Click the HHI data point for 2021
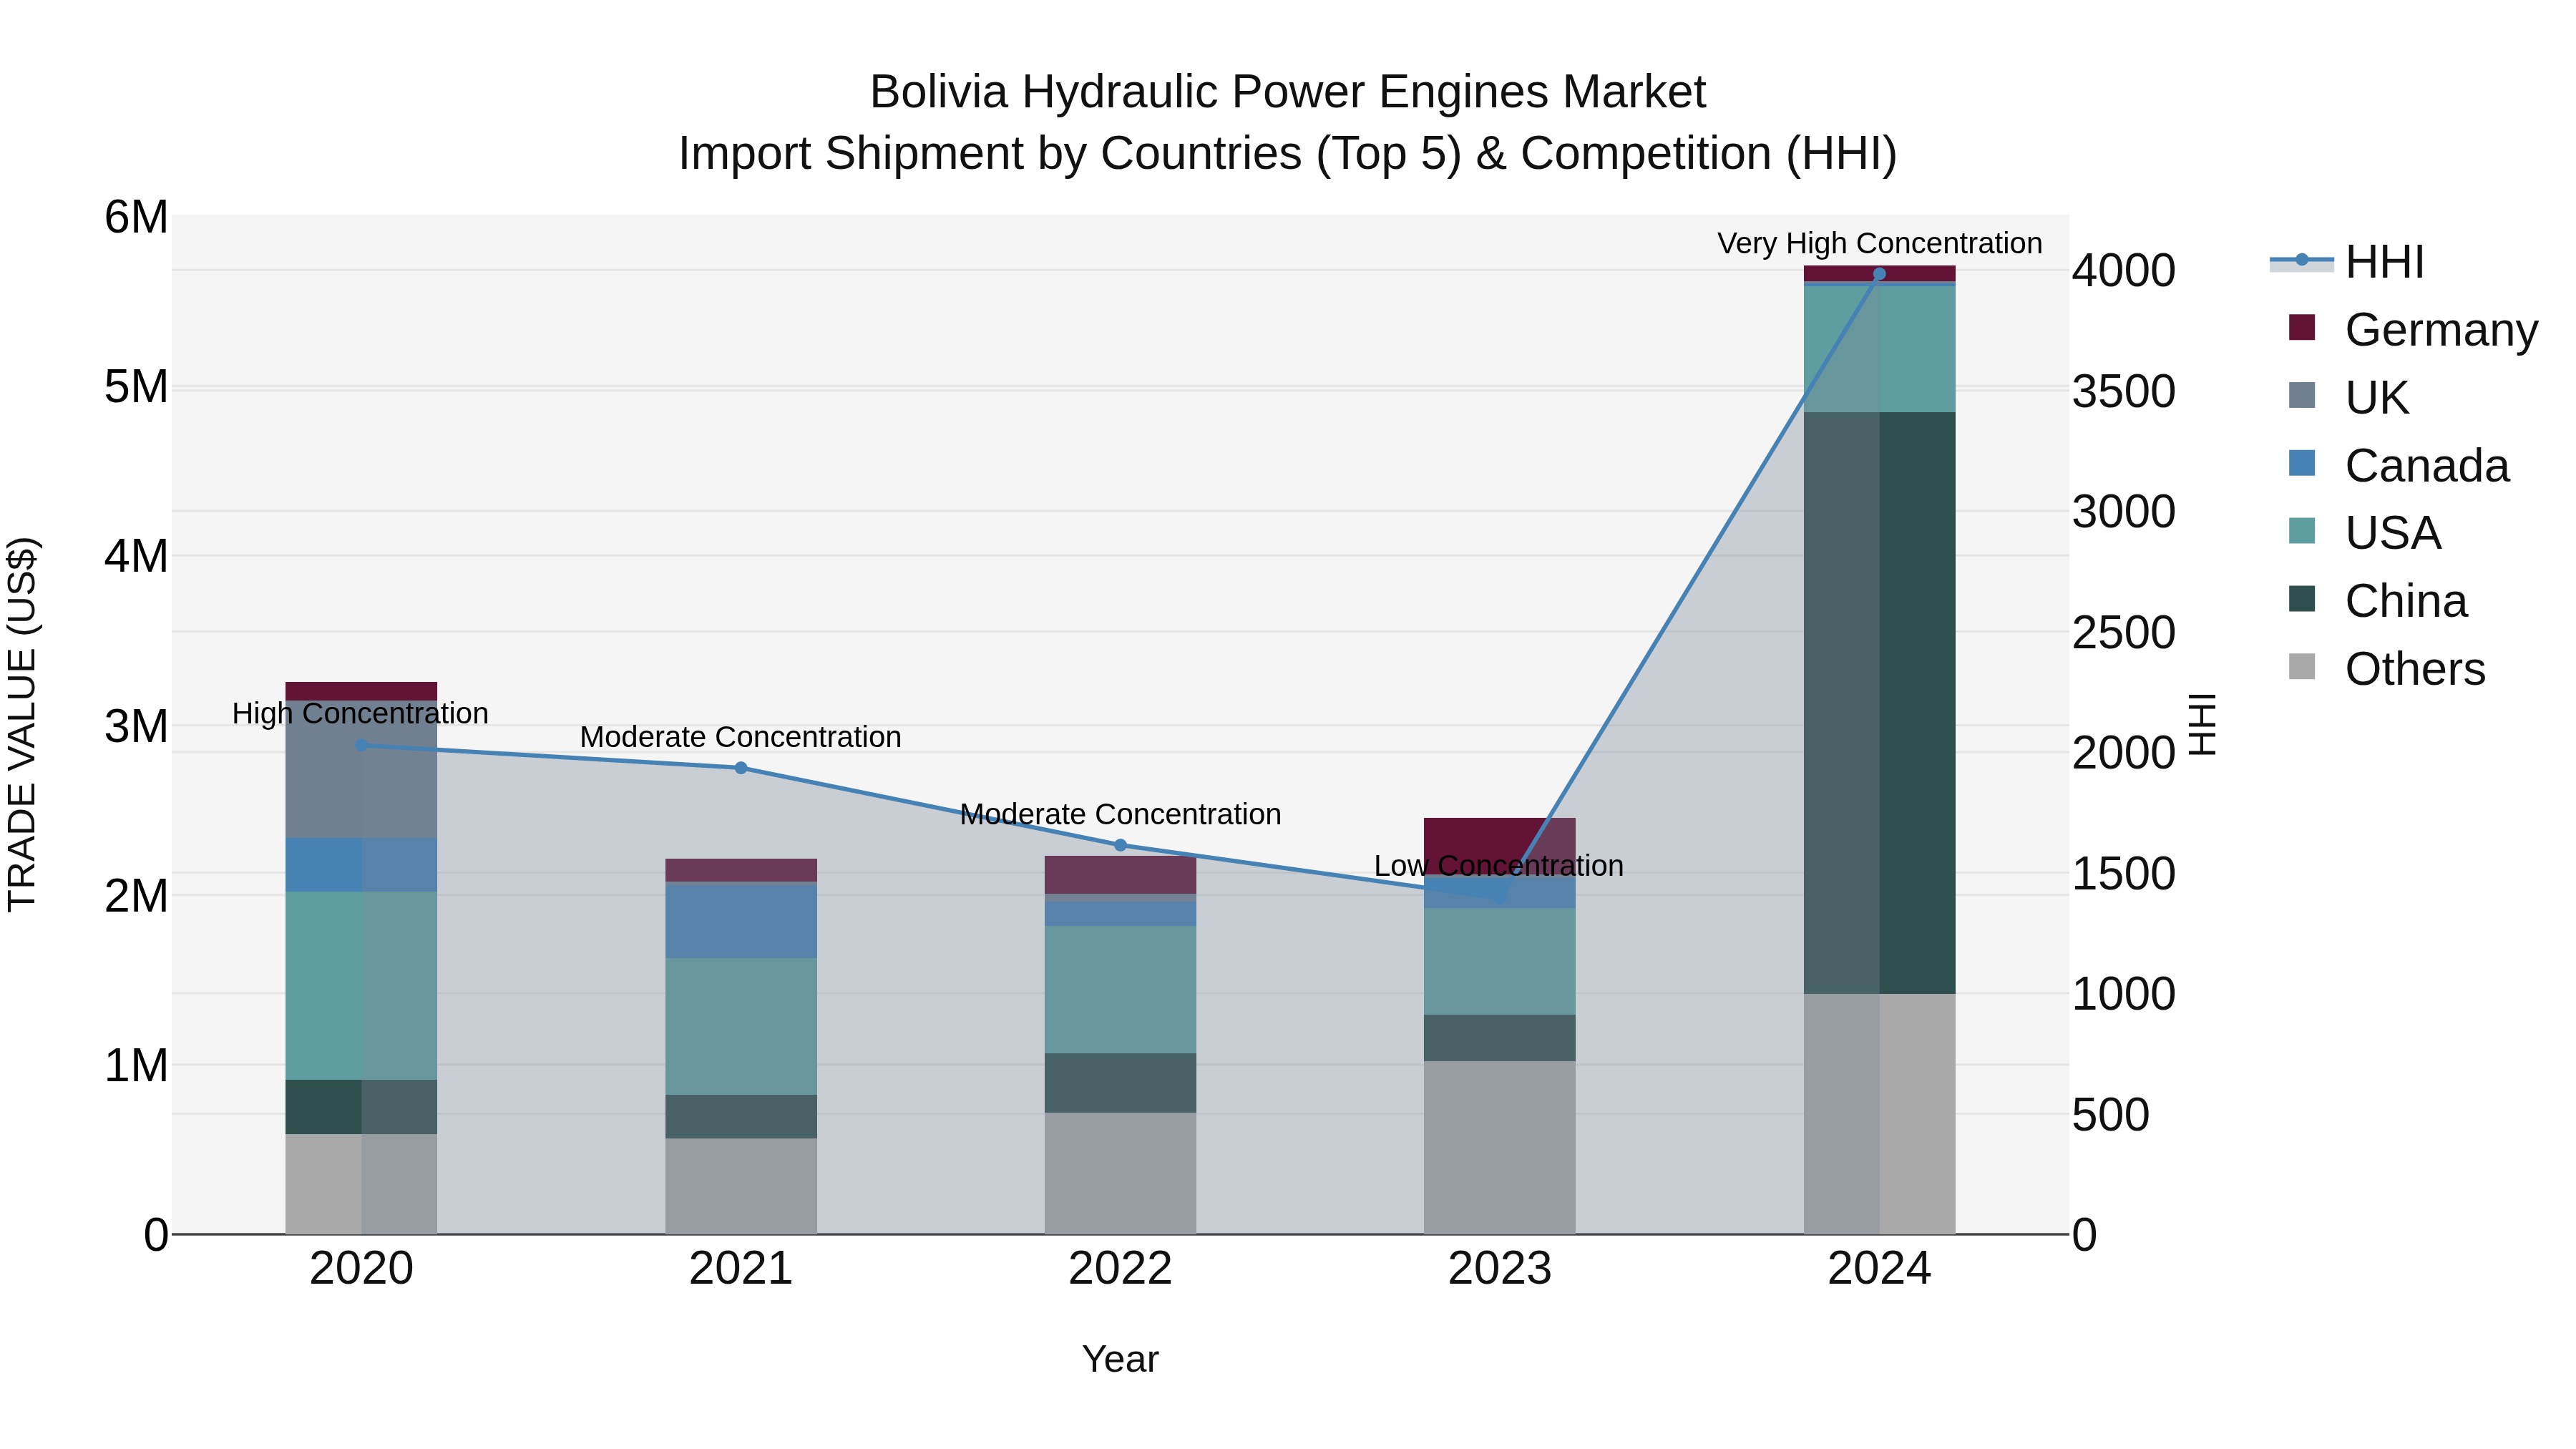Viewport: 2576px width, 1449px height. point(741,768)
